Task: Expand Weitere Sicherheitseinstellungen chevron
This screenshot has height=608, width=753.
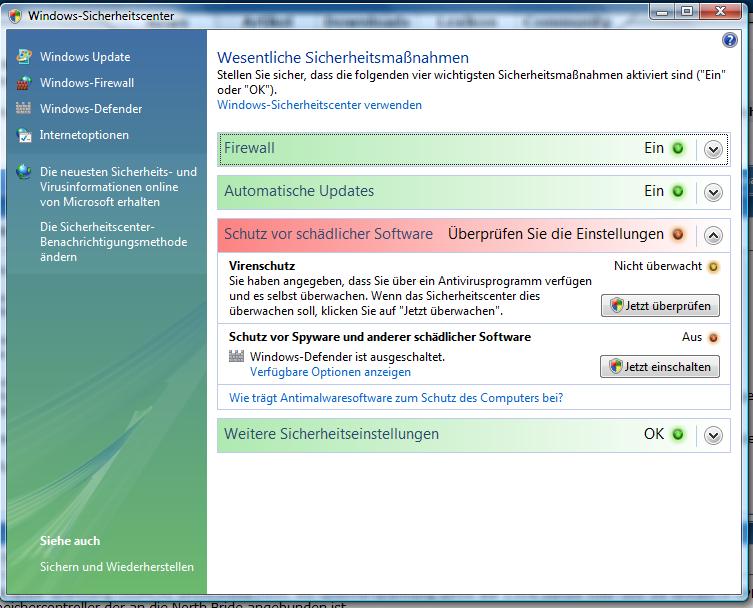Action: pyautogui.click(x=713, y=436)
